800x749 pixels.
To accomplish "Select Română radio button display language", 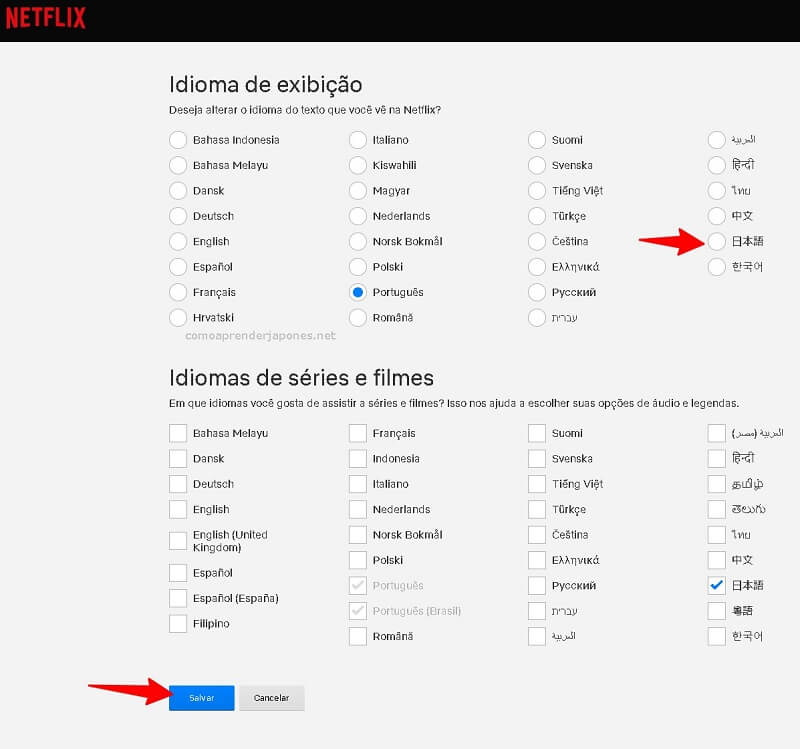I will click(358, 317).
